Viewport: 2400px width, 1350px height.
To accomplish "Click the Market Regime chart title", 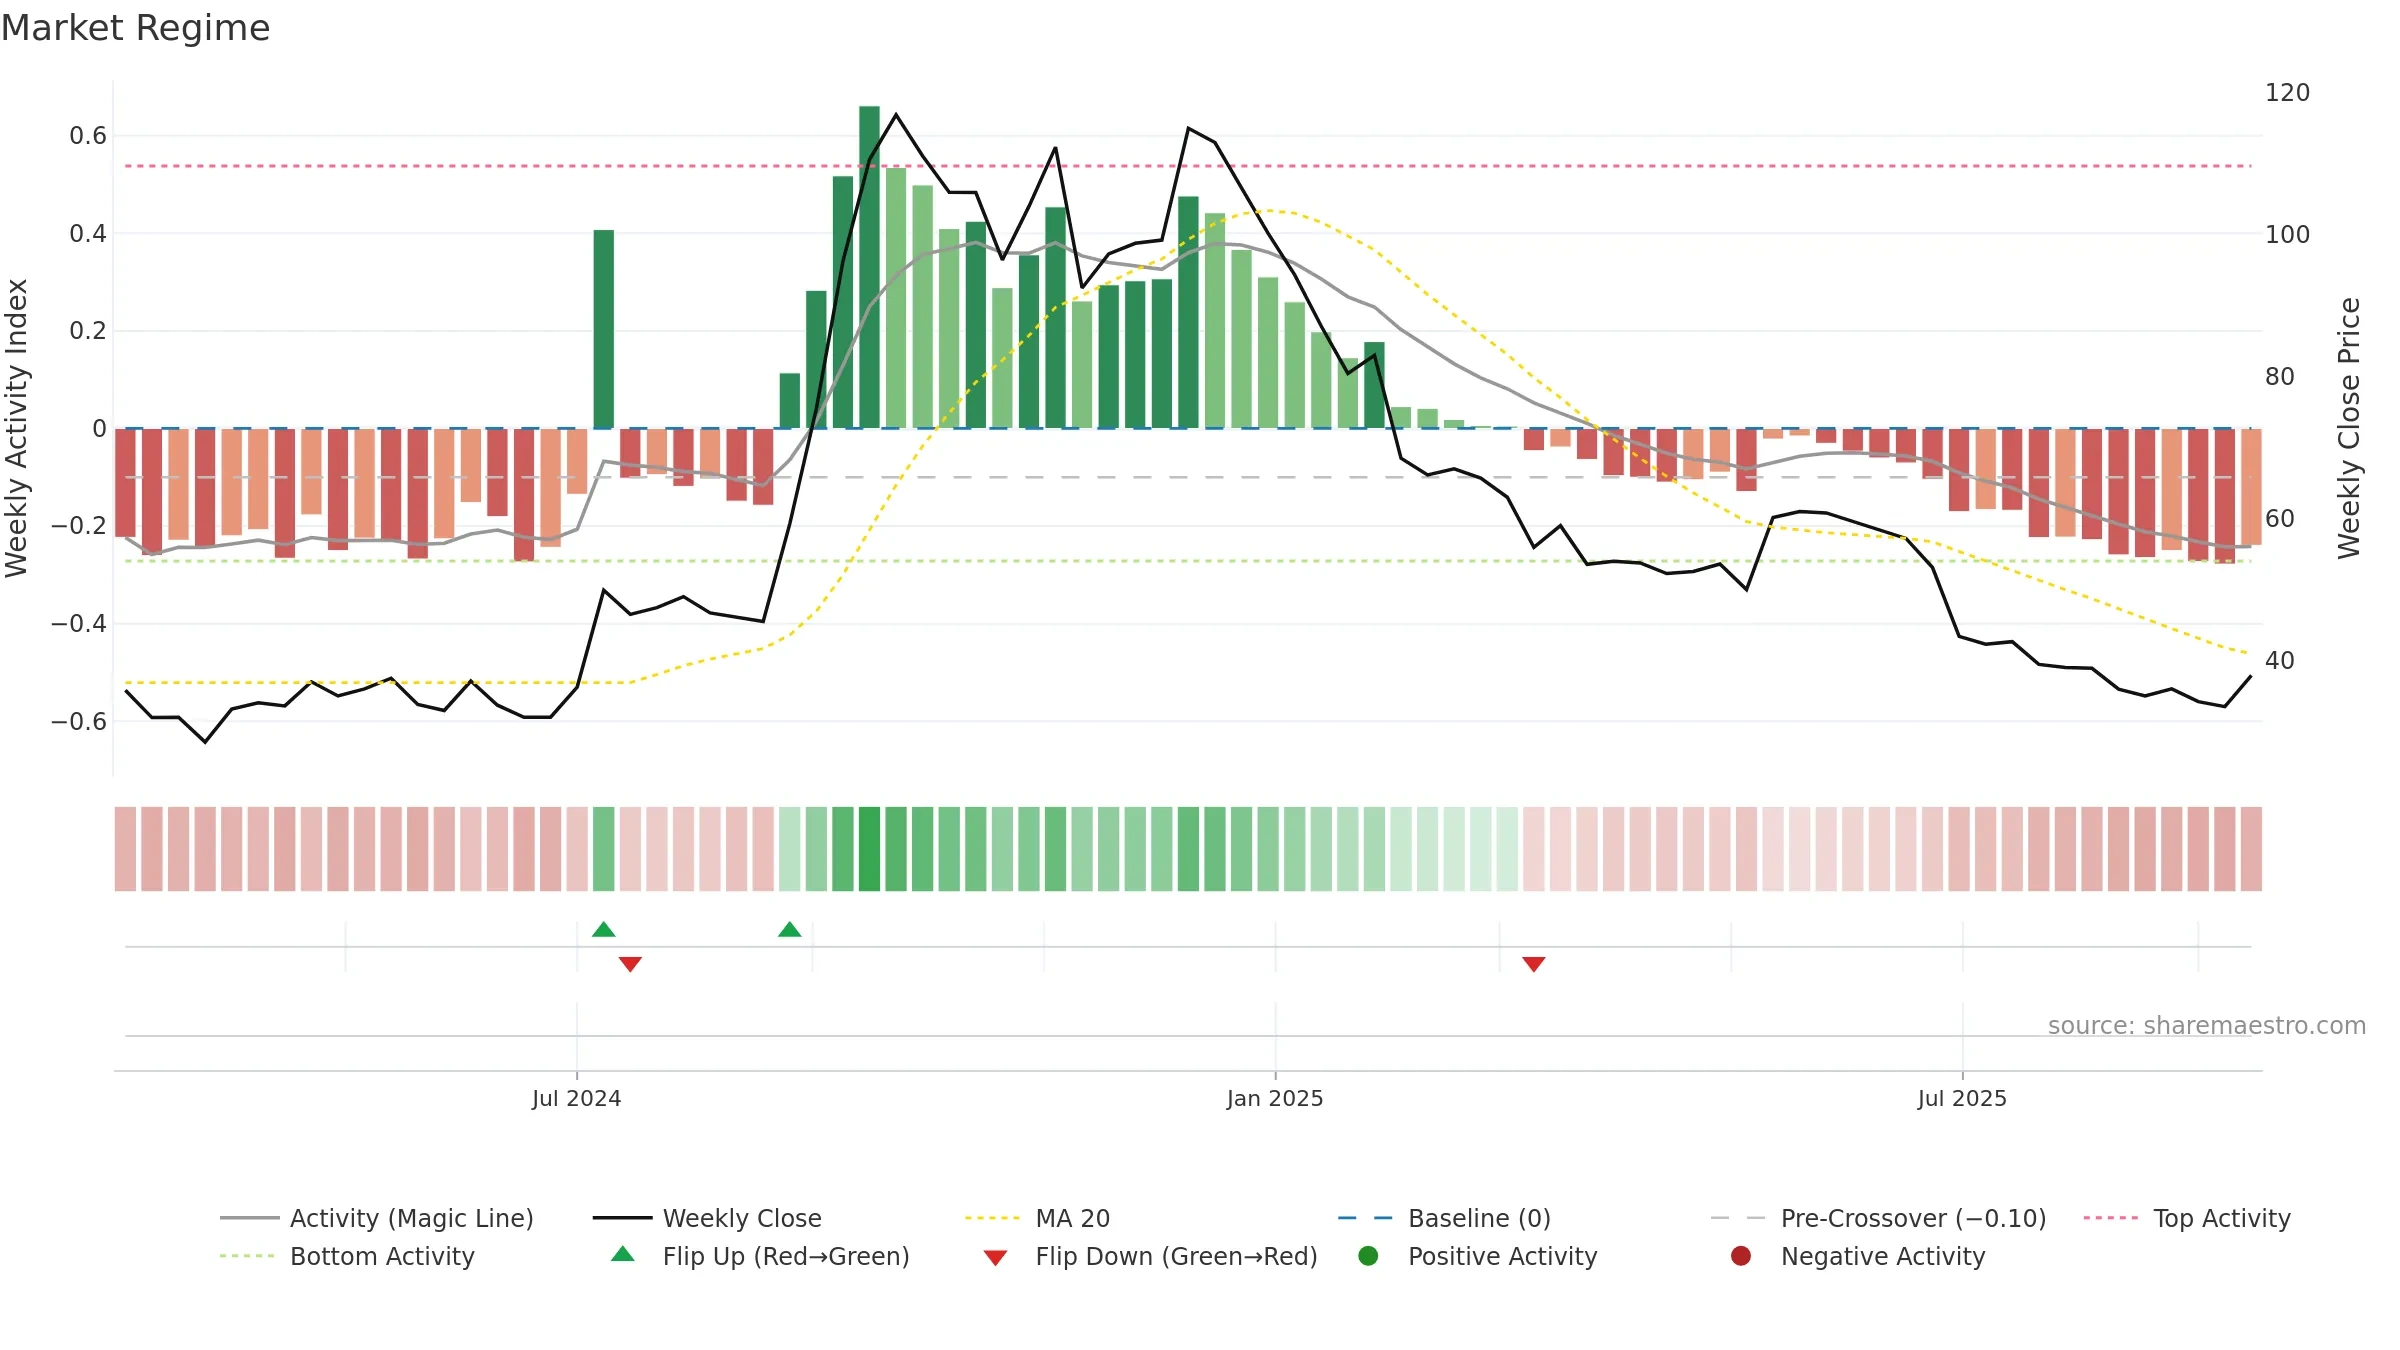I will tap(135, 28).
